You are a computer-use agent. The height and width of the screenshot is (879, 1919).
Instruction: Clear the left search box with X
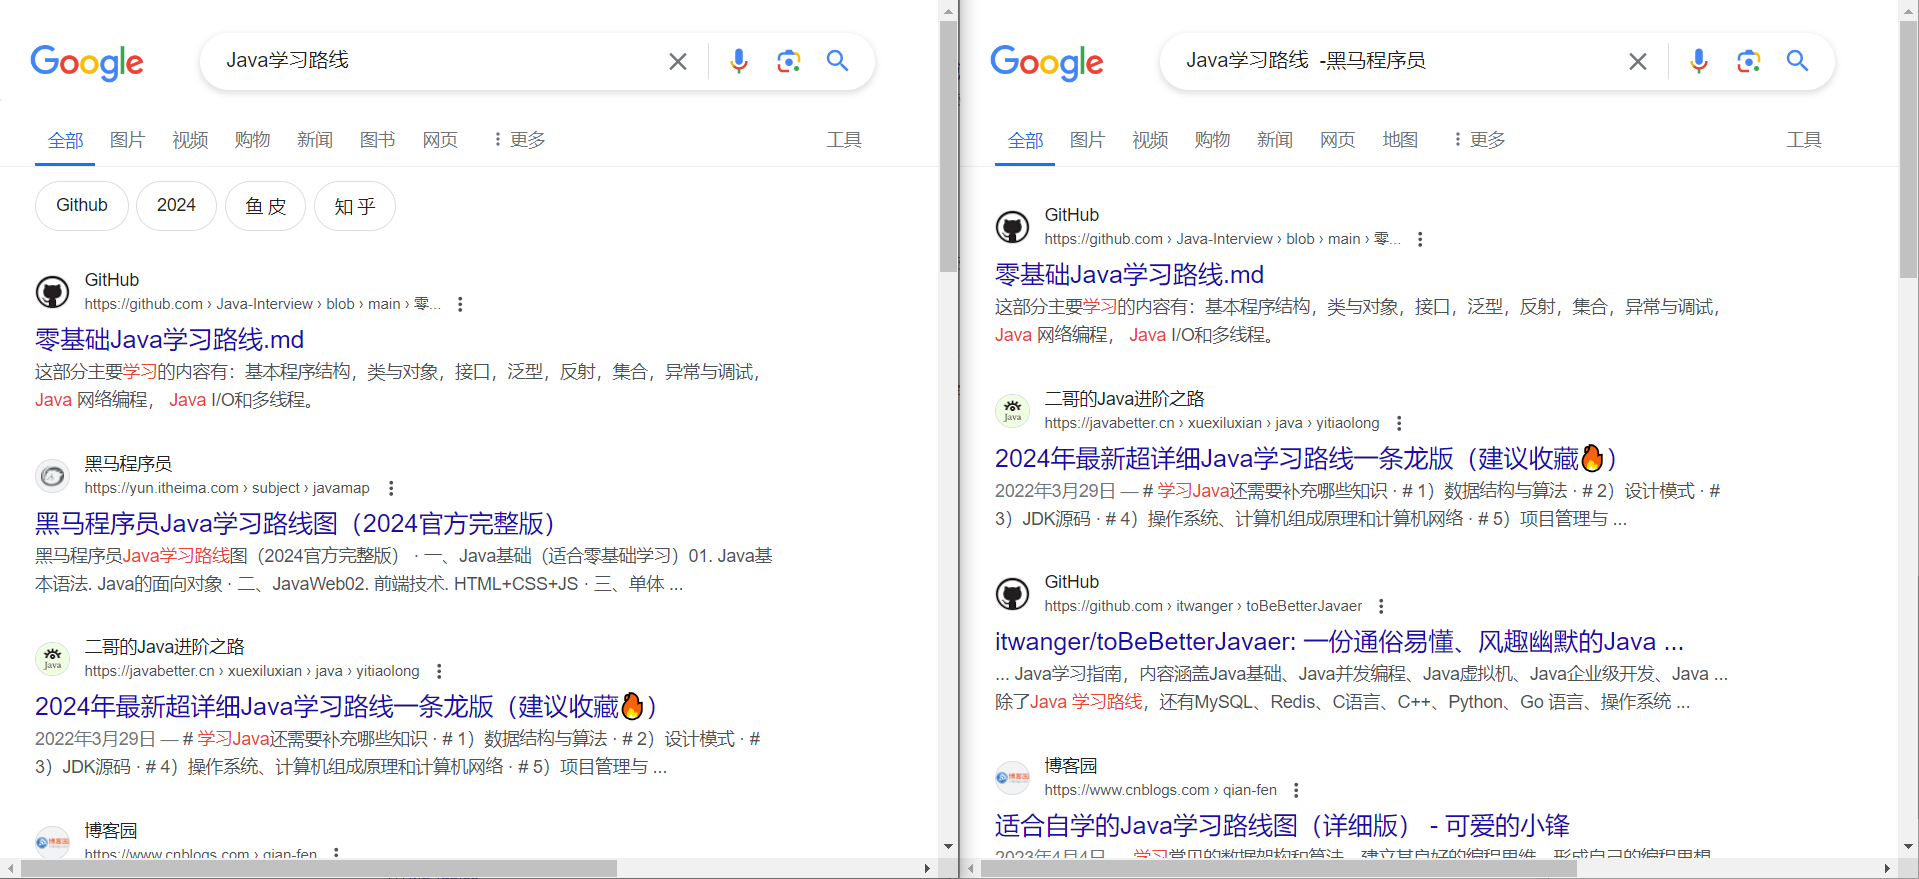tap(678, 62)
